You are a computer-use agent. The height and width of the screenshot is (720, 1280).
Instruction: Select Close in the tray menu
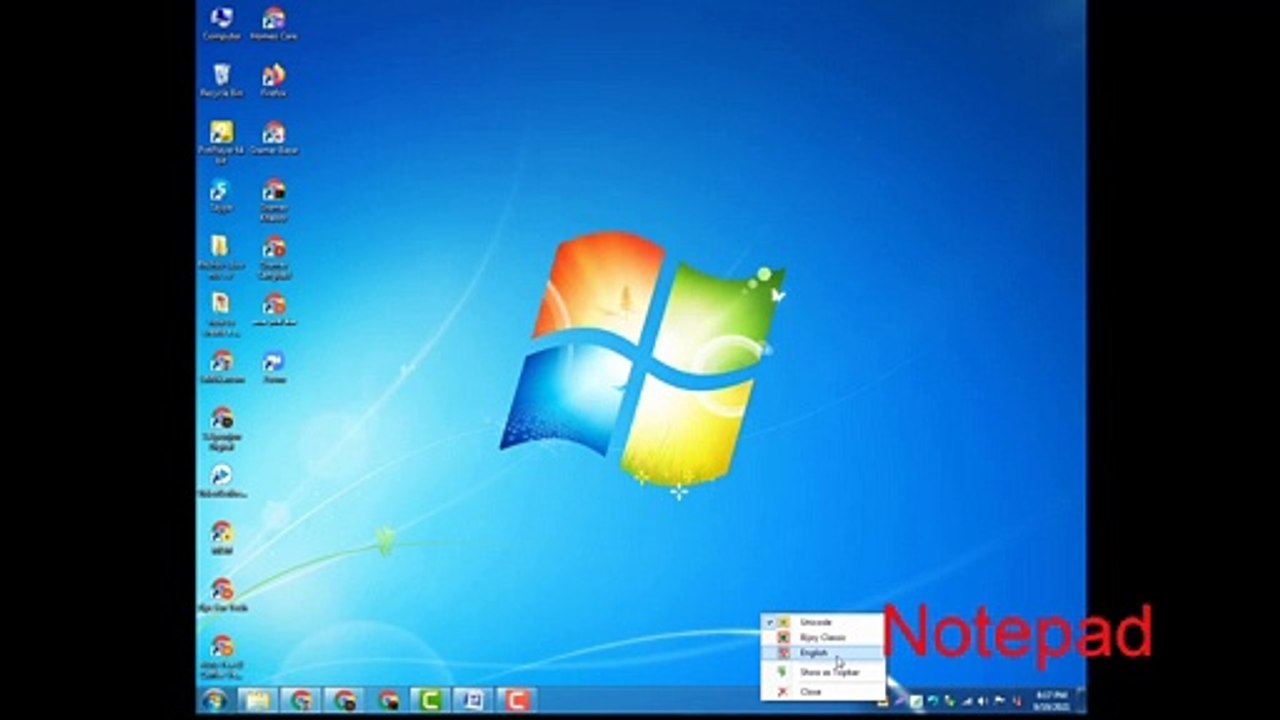822,691
